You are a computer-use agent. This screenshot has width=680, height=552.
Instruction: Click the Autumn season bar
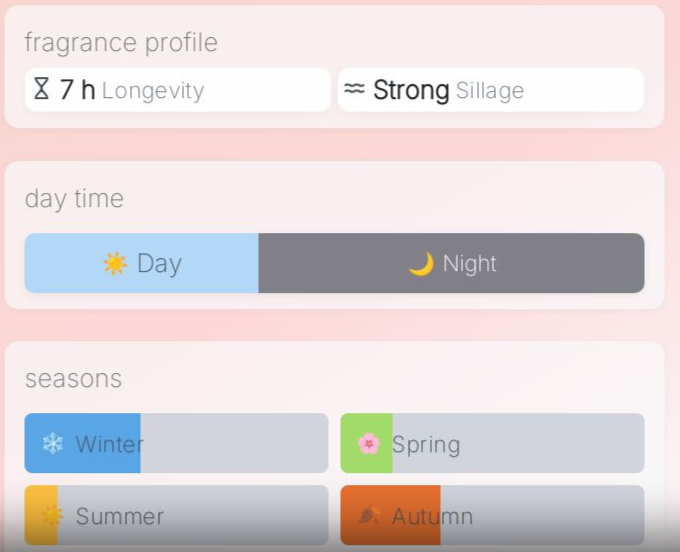tap(492, 516)
